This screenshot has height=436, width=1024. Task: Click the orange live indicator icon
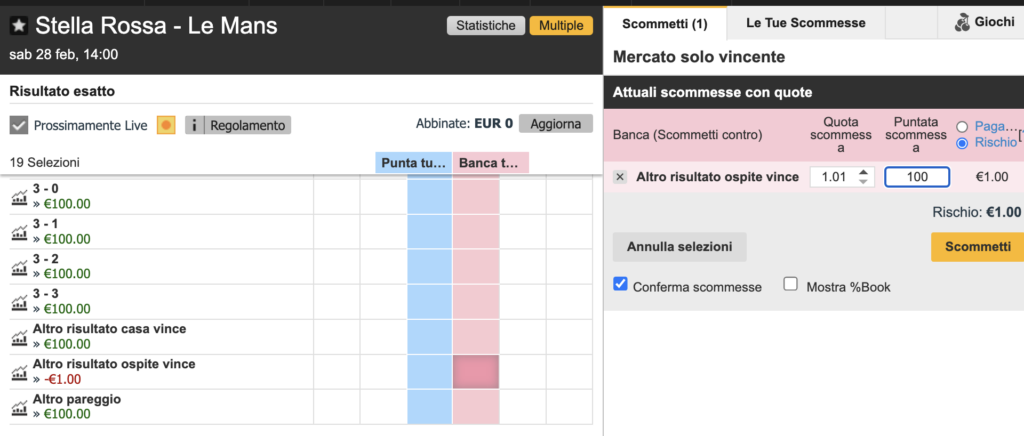pos(167,125)
